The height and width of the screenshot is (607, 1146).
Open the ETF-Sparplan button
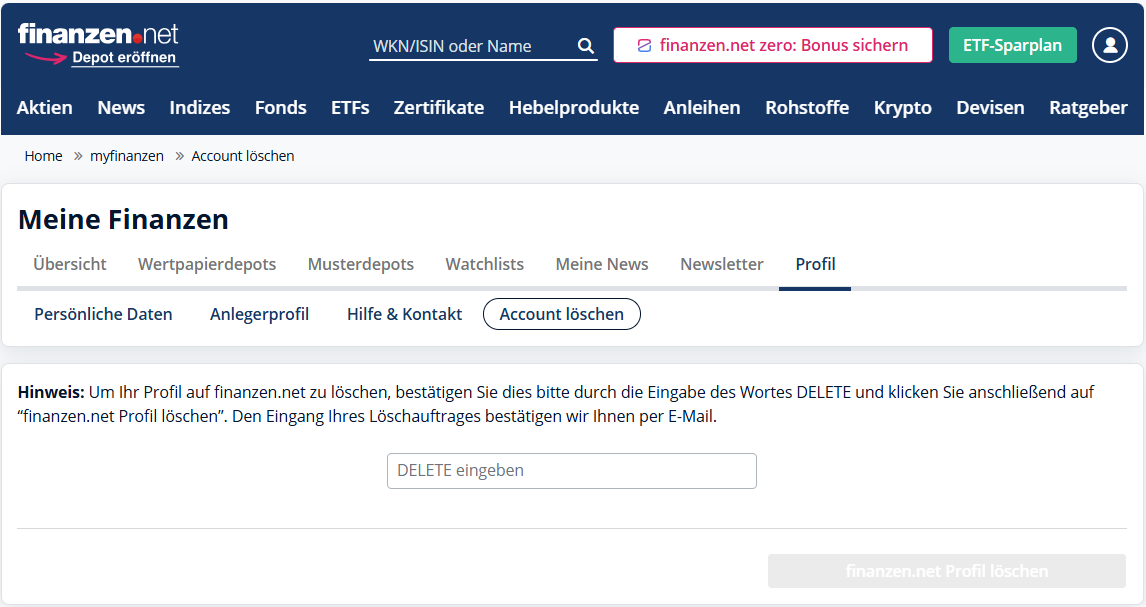1012,45
